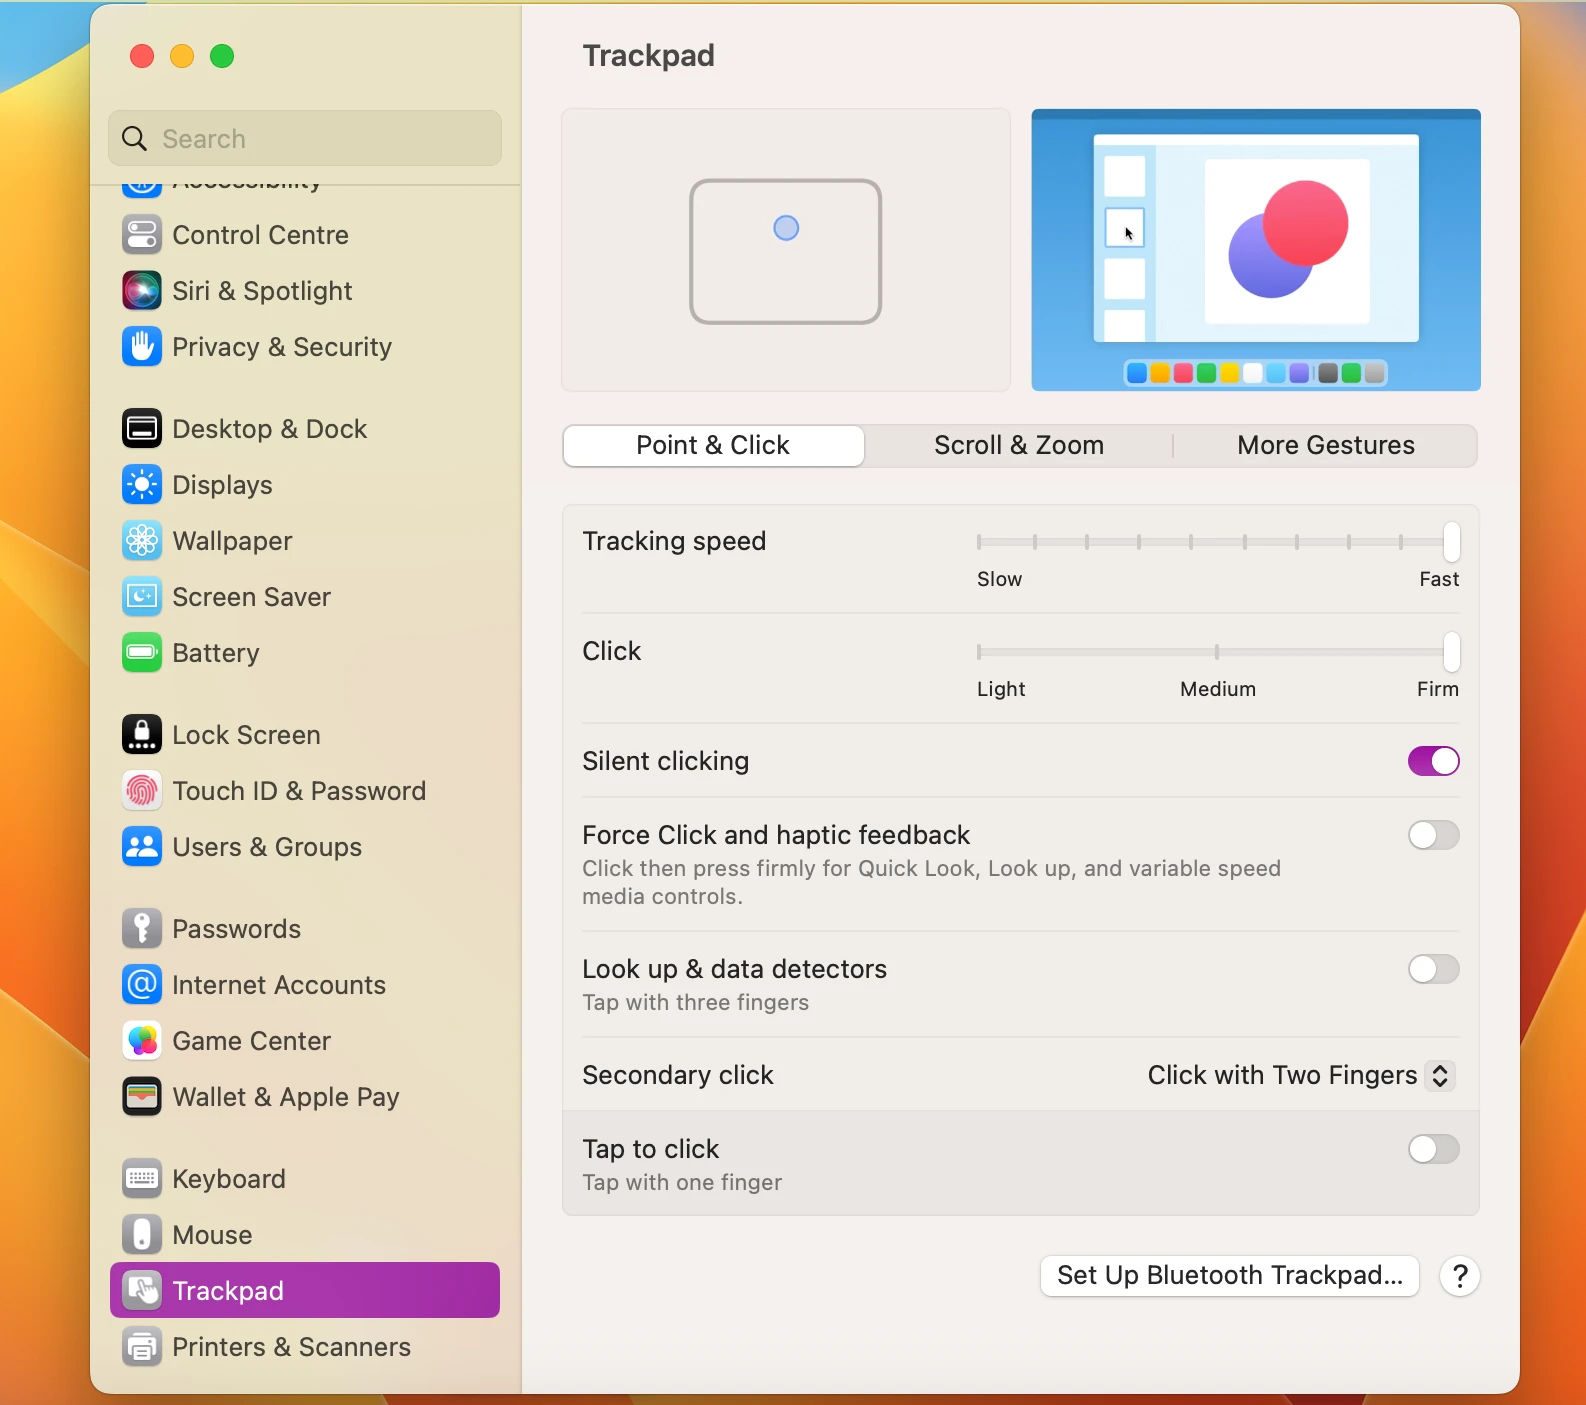
Task: Click the desktop demo preview video
Action: tap(1256, 250)
